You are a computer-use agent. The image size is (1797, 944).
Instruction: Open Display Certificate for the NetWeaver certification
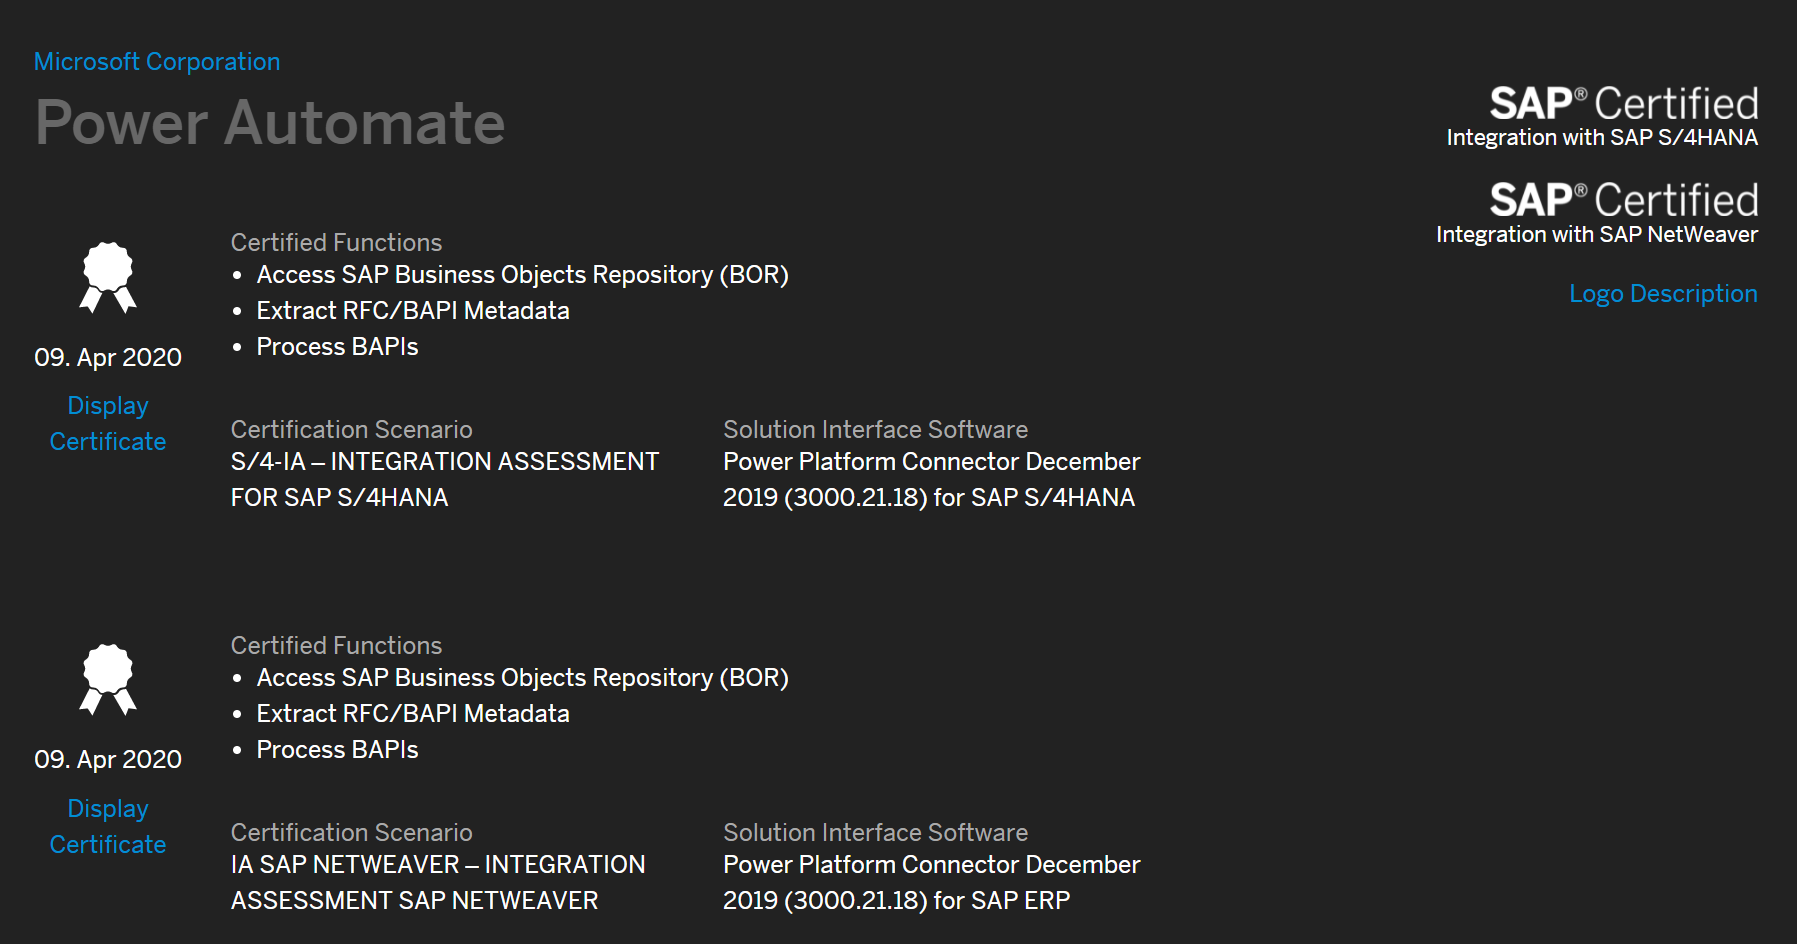(x=108, y=827)
